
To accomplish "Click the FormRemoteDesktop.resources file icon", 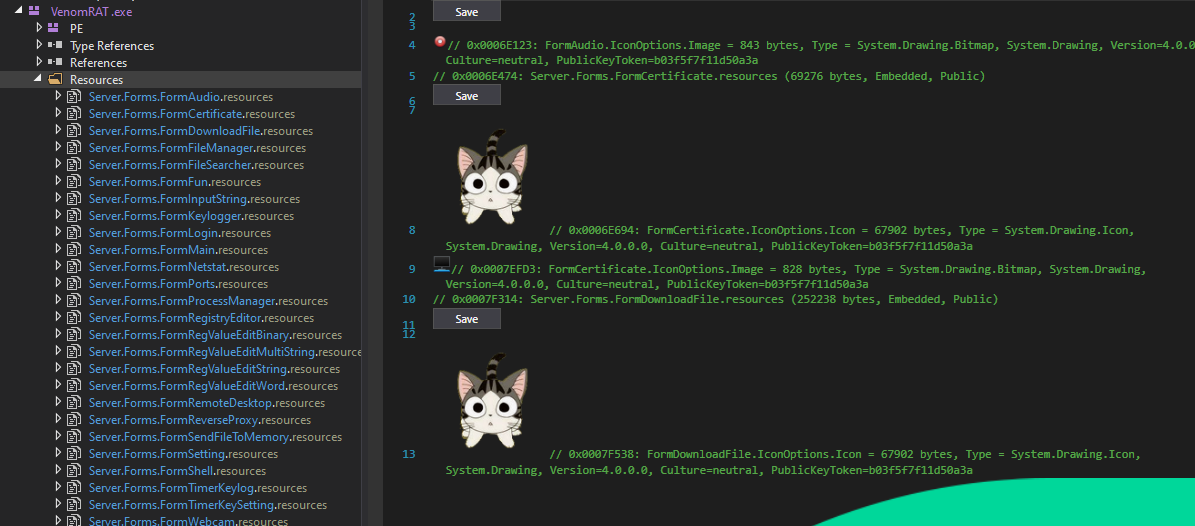I will pyautogui.click(x=74, y=403).
